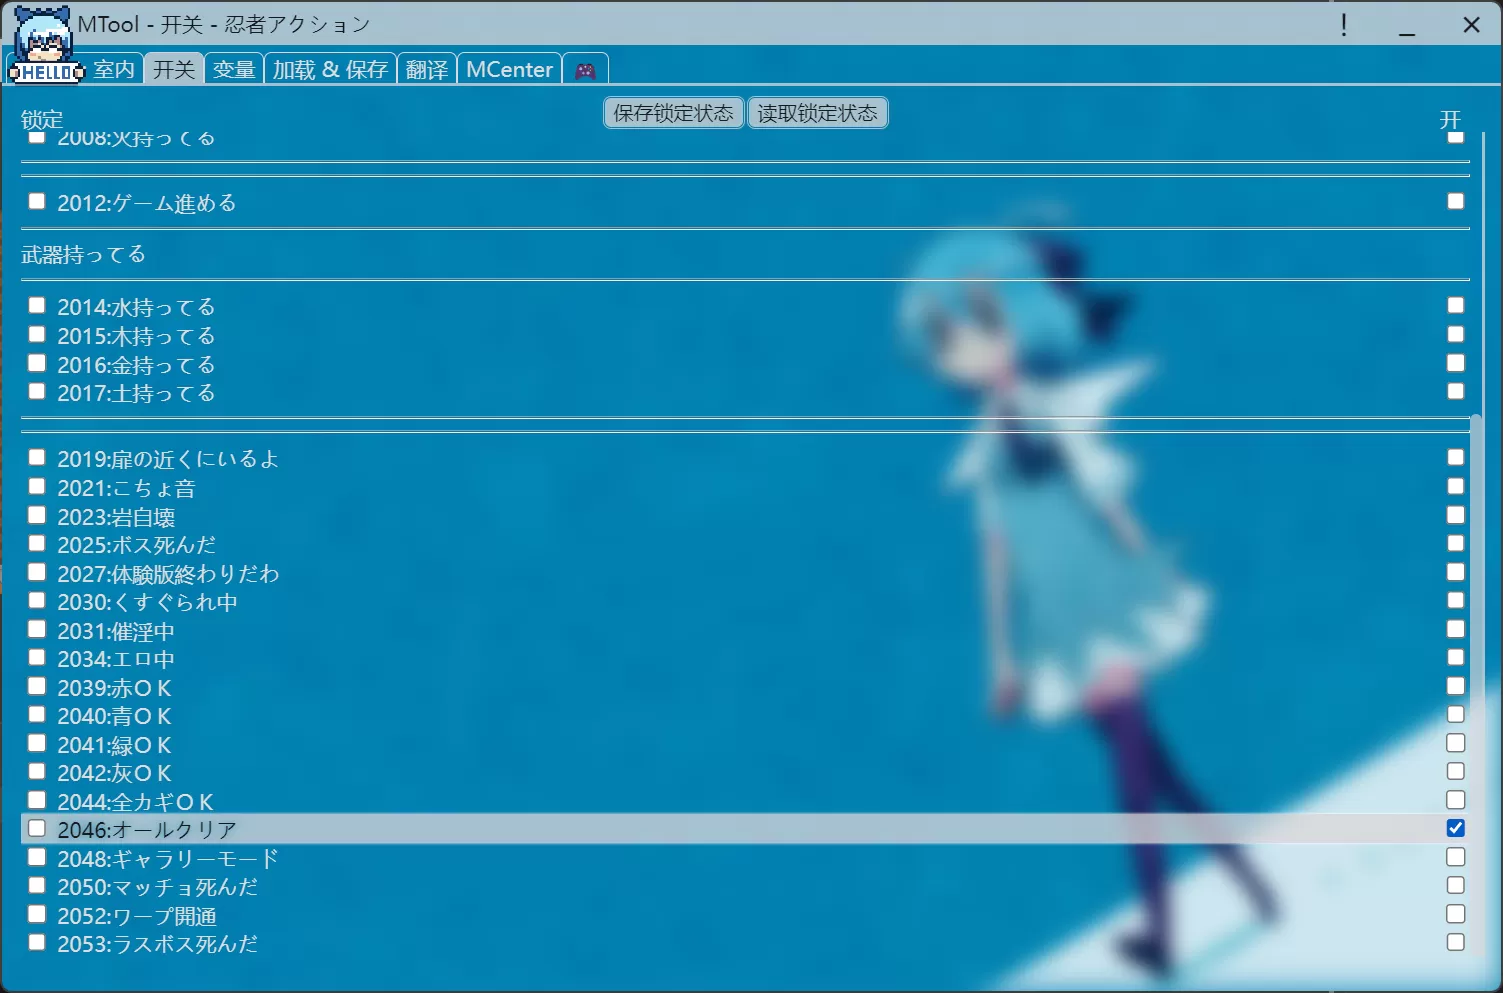The height and width of the screenshot is (993, 1503).
Task: Select the 开关 tab
Action: (174, 69)
